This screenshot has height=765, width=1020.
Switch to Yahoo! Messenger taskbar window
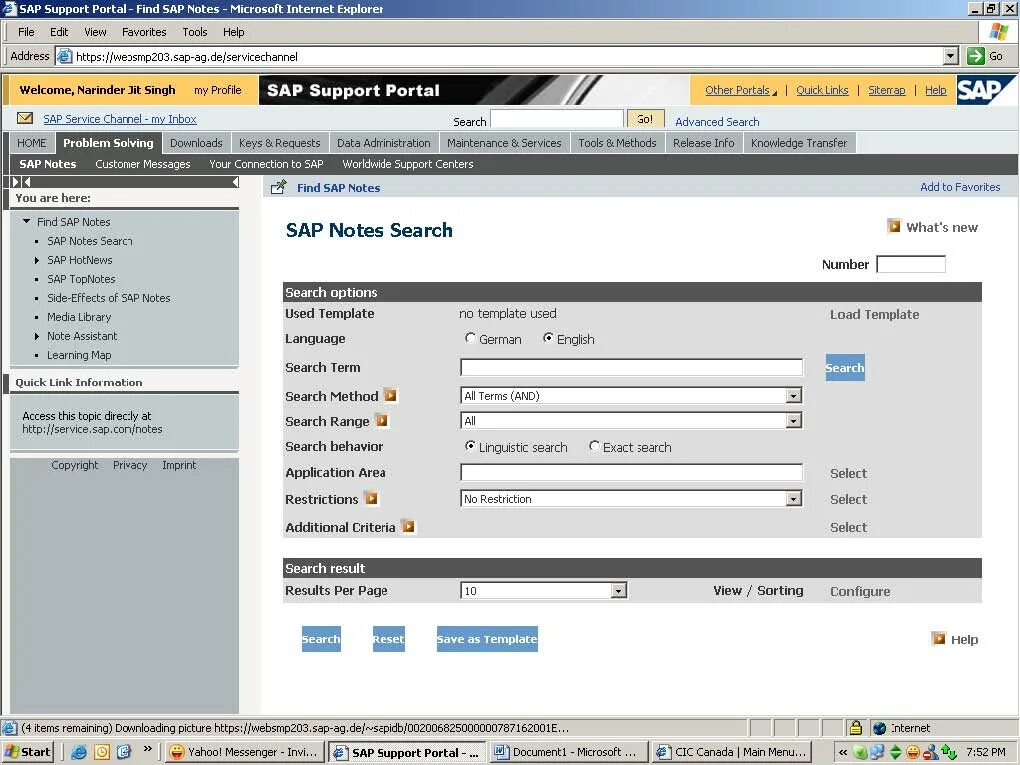coord(244,752)
